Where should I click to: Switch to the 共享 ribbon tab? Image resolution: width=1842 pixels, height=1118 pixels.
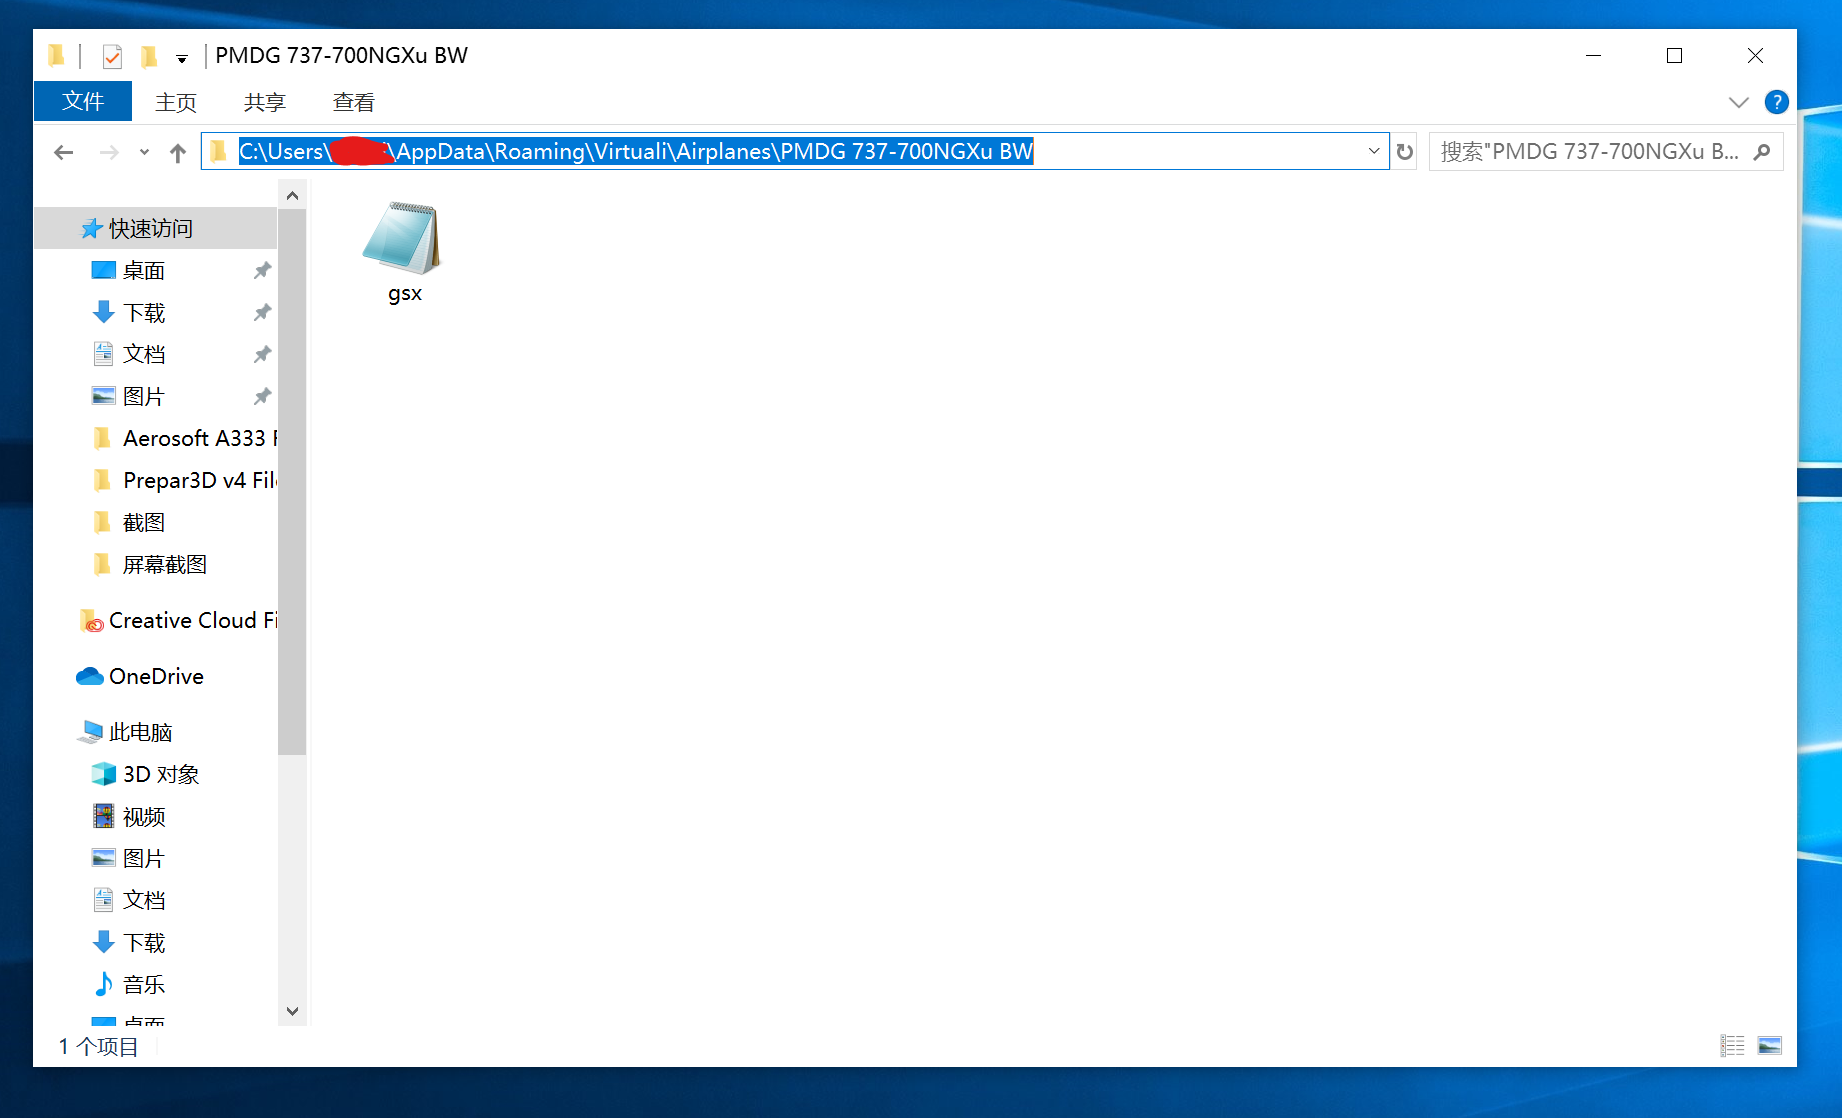point(265,102)
